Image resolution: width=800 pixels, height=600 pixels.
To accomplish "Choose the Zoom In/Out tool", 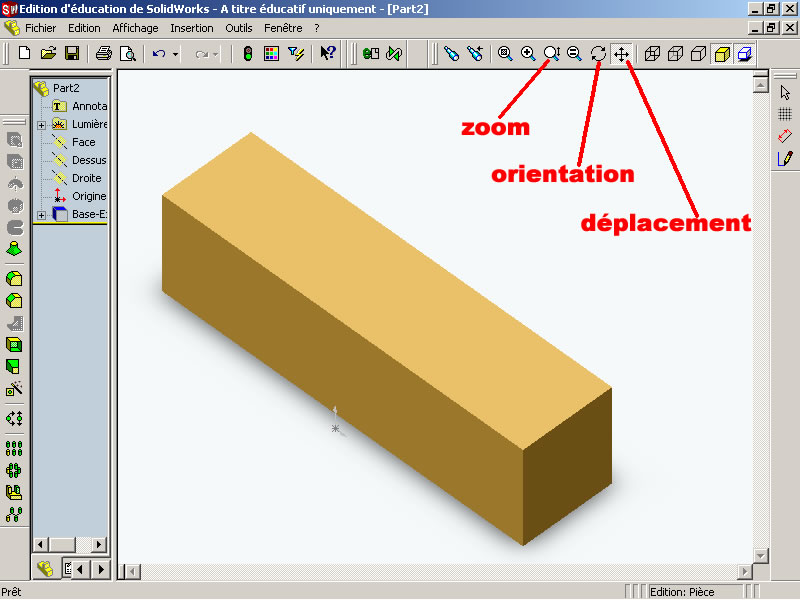I will [552, 54].
